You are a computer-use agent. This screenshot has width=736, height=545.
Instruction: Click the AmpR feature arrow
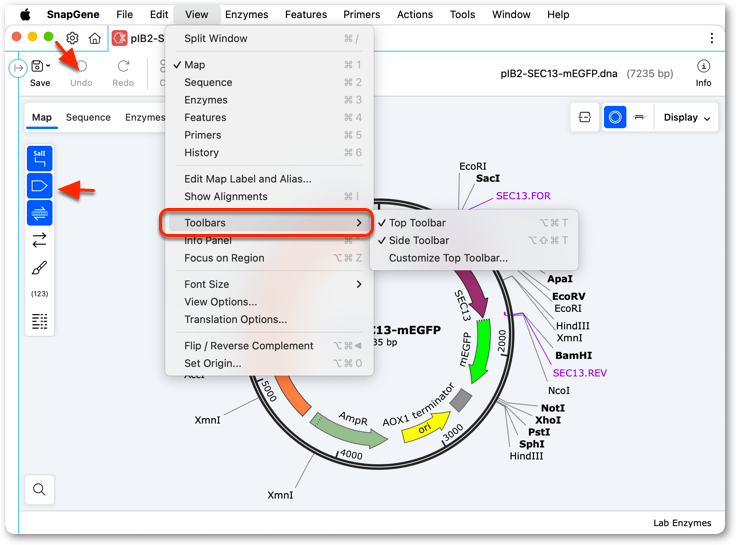click(348, 430)
